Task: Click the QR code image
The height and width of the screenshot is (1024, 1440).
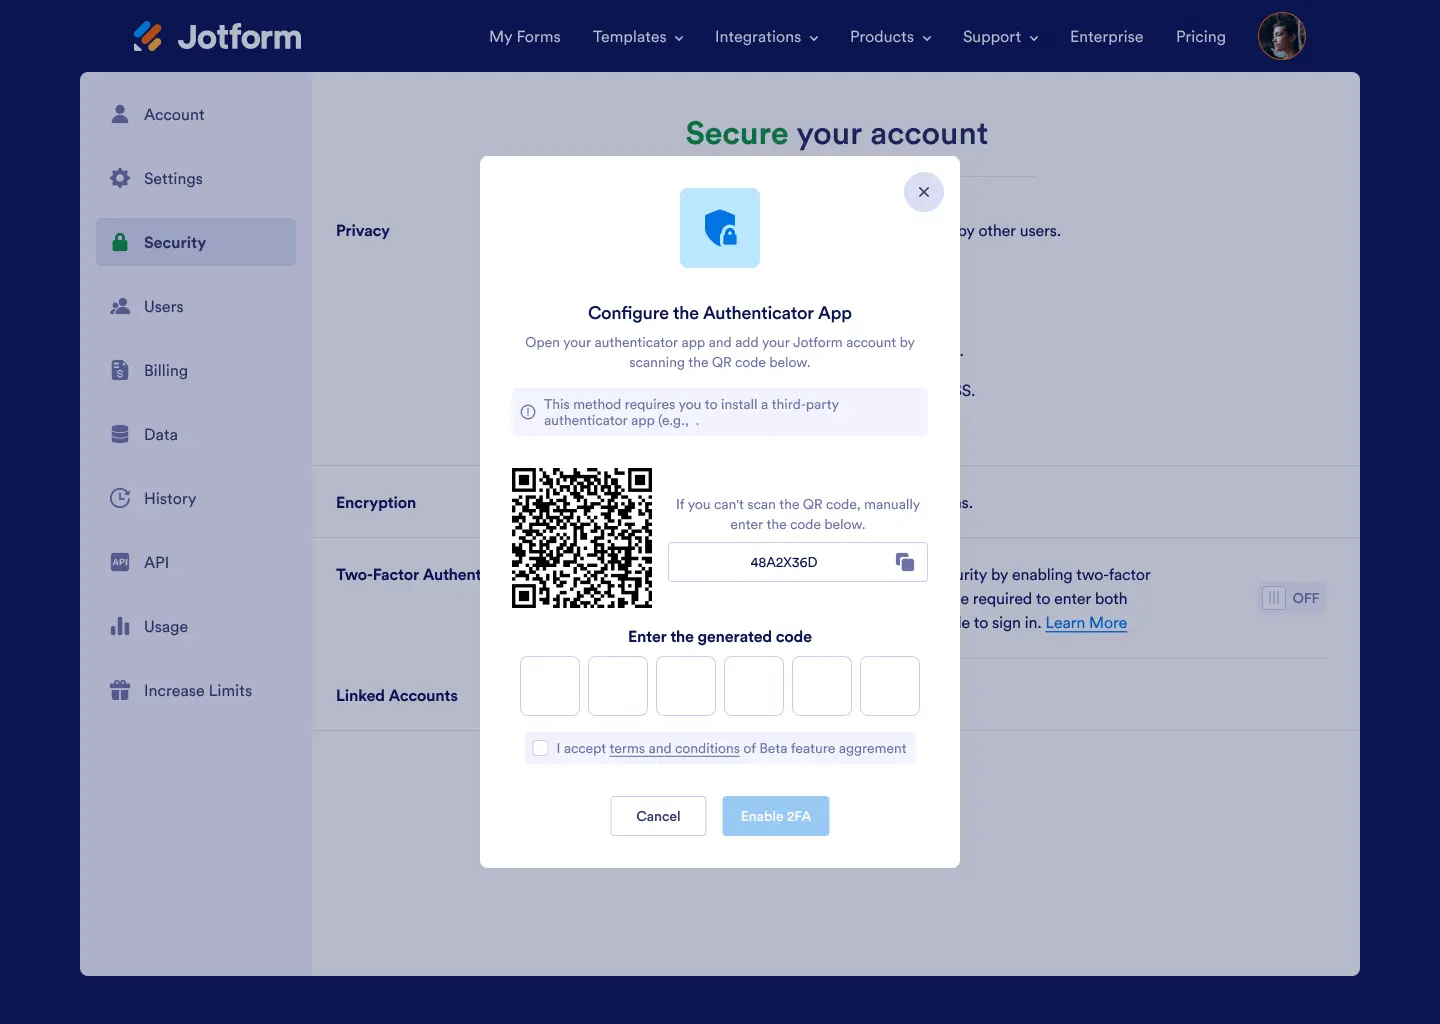Action: 582,538
